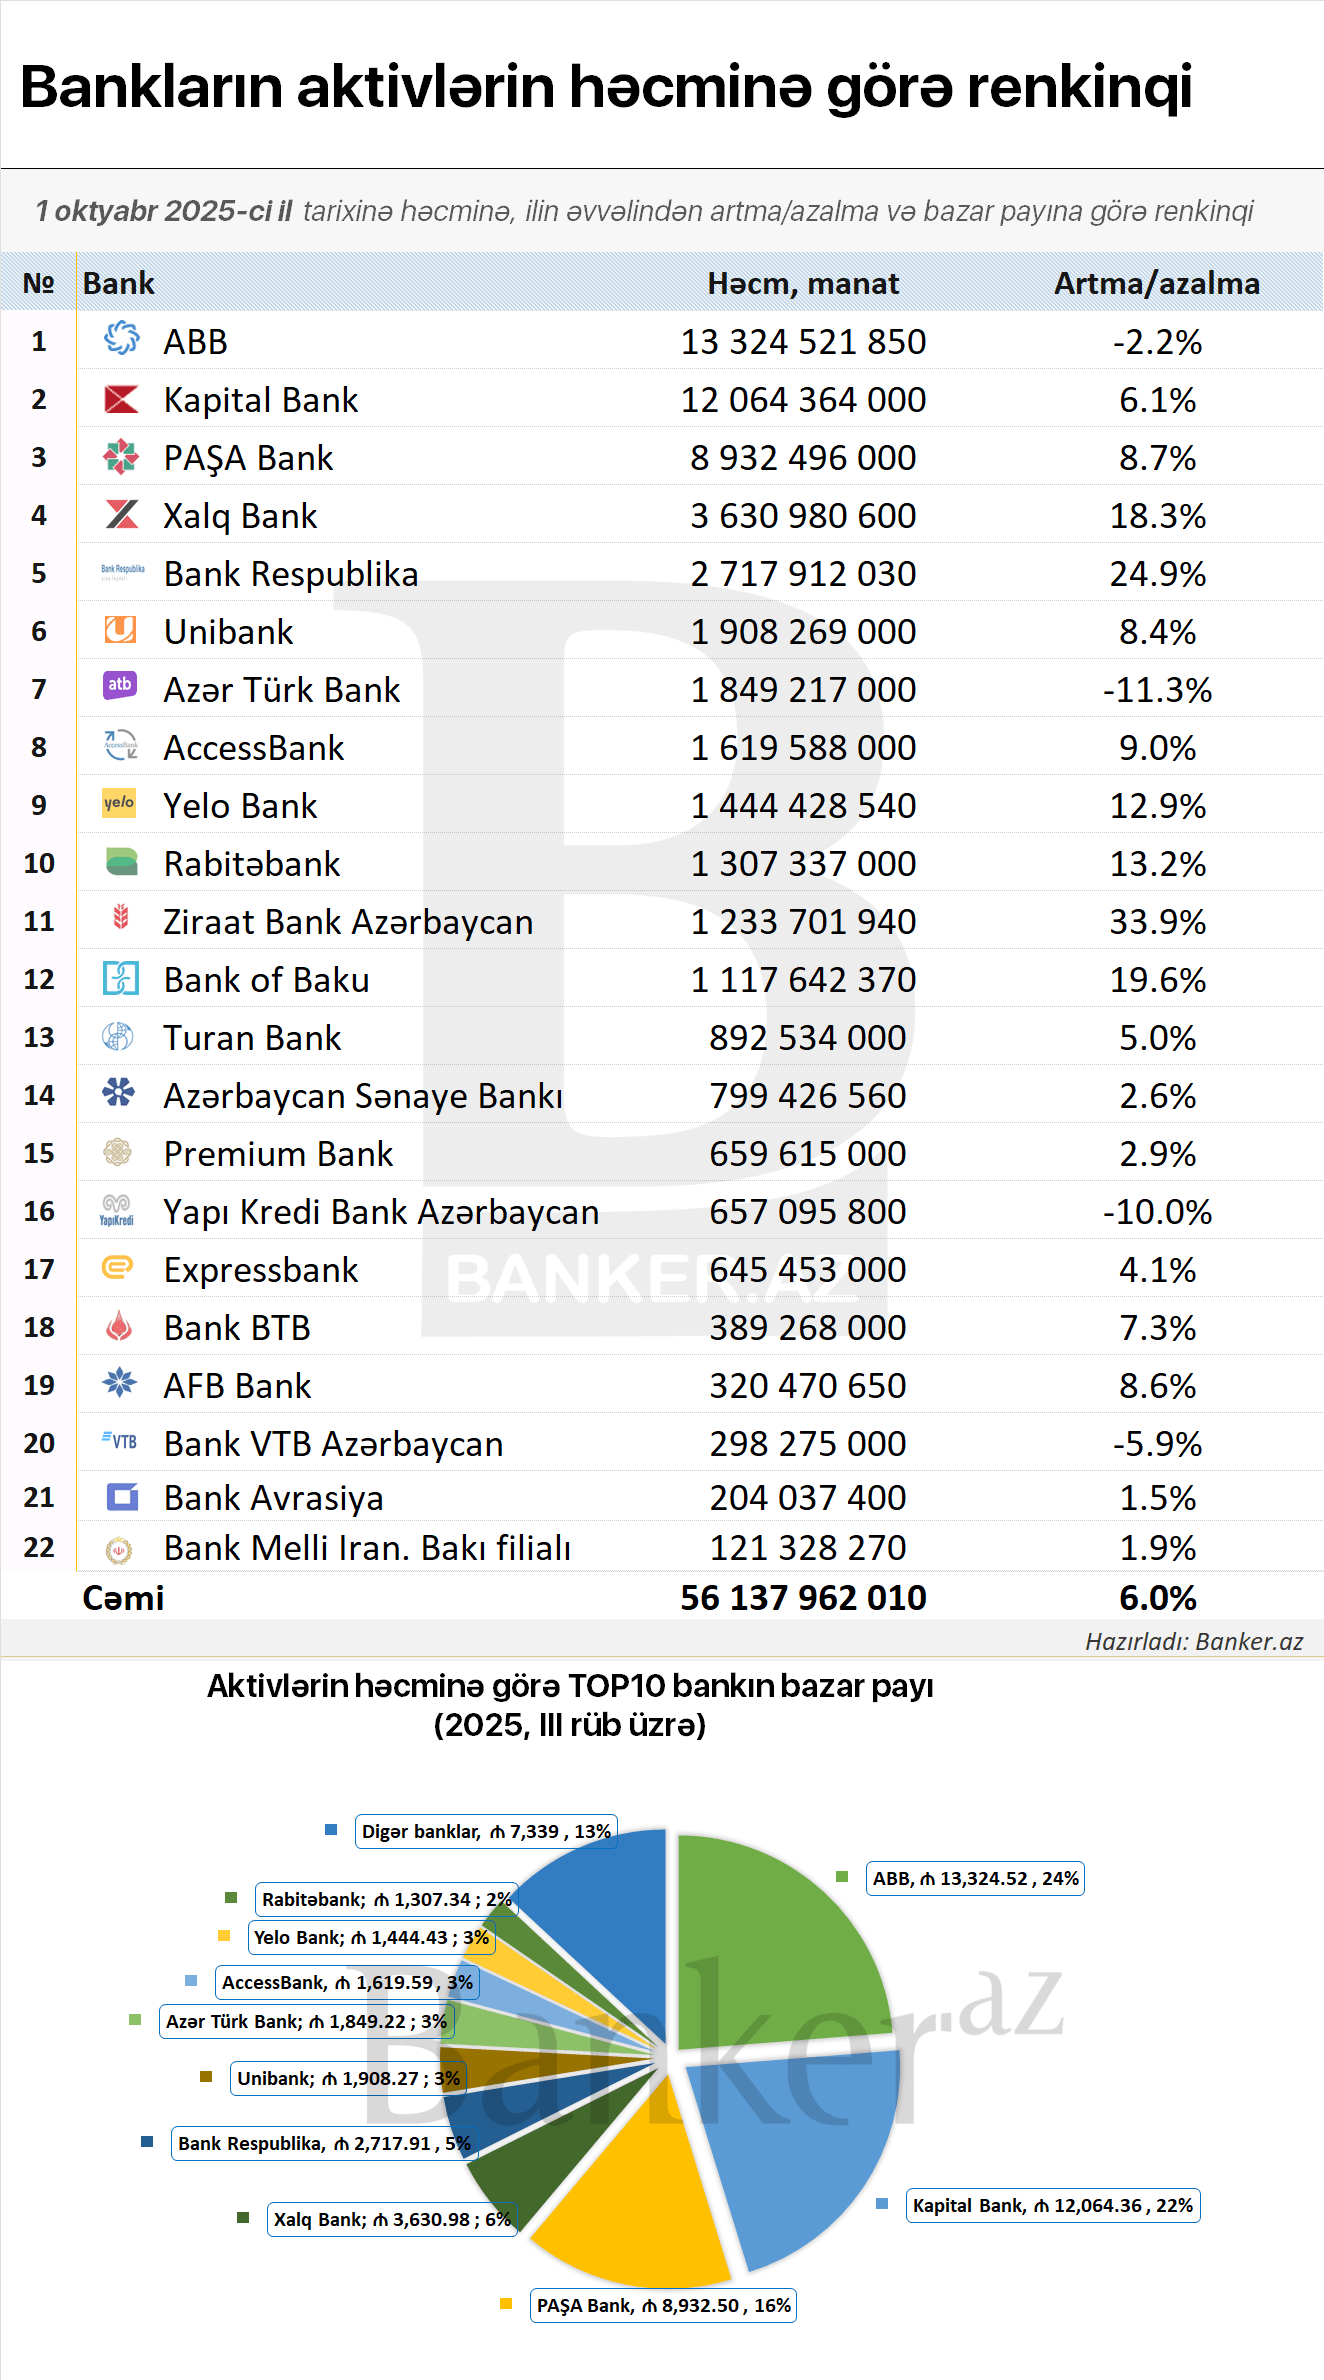Image resolution: width=1324 pixels, height=2380 pixels.
Task: Click the Xalq Bank logo
Action: [122, 514]
